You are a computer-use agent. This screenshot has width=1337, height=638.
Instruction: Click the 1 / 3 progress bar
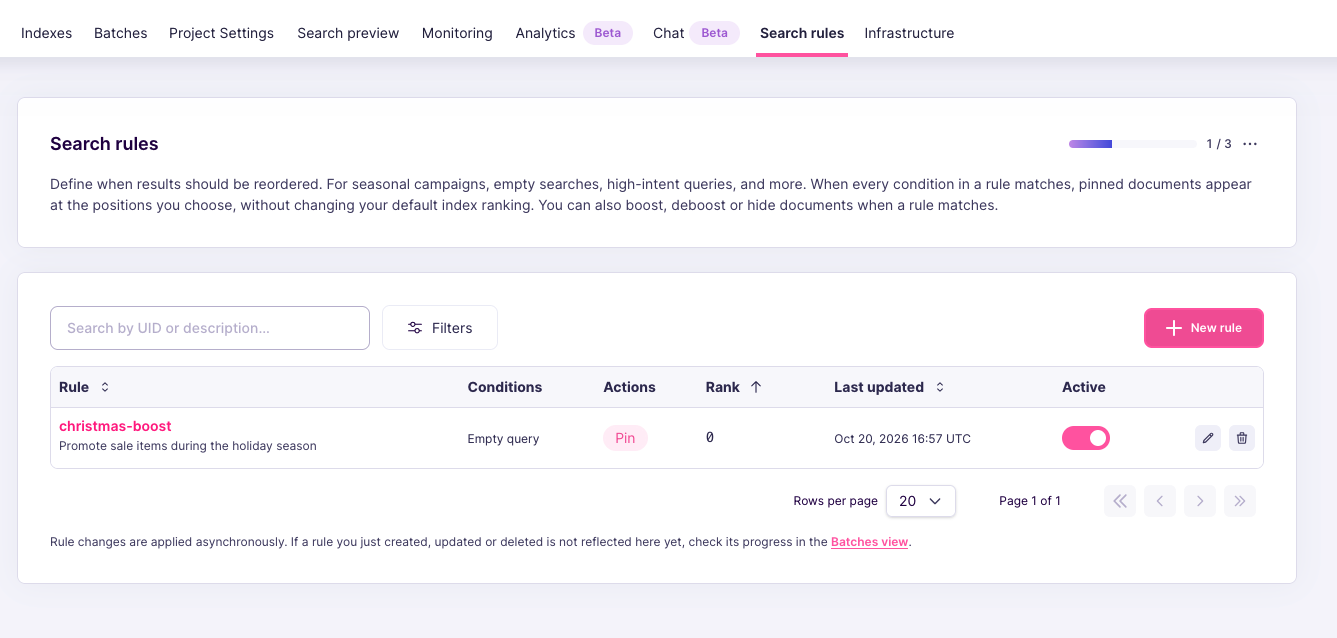click(1132, 144)
